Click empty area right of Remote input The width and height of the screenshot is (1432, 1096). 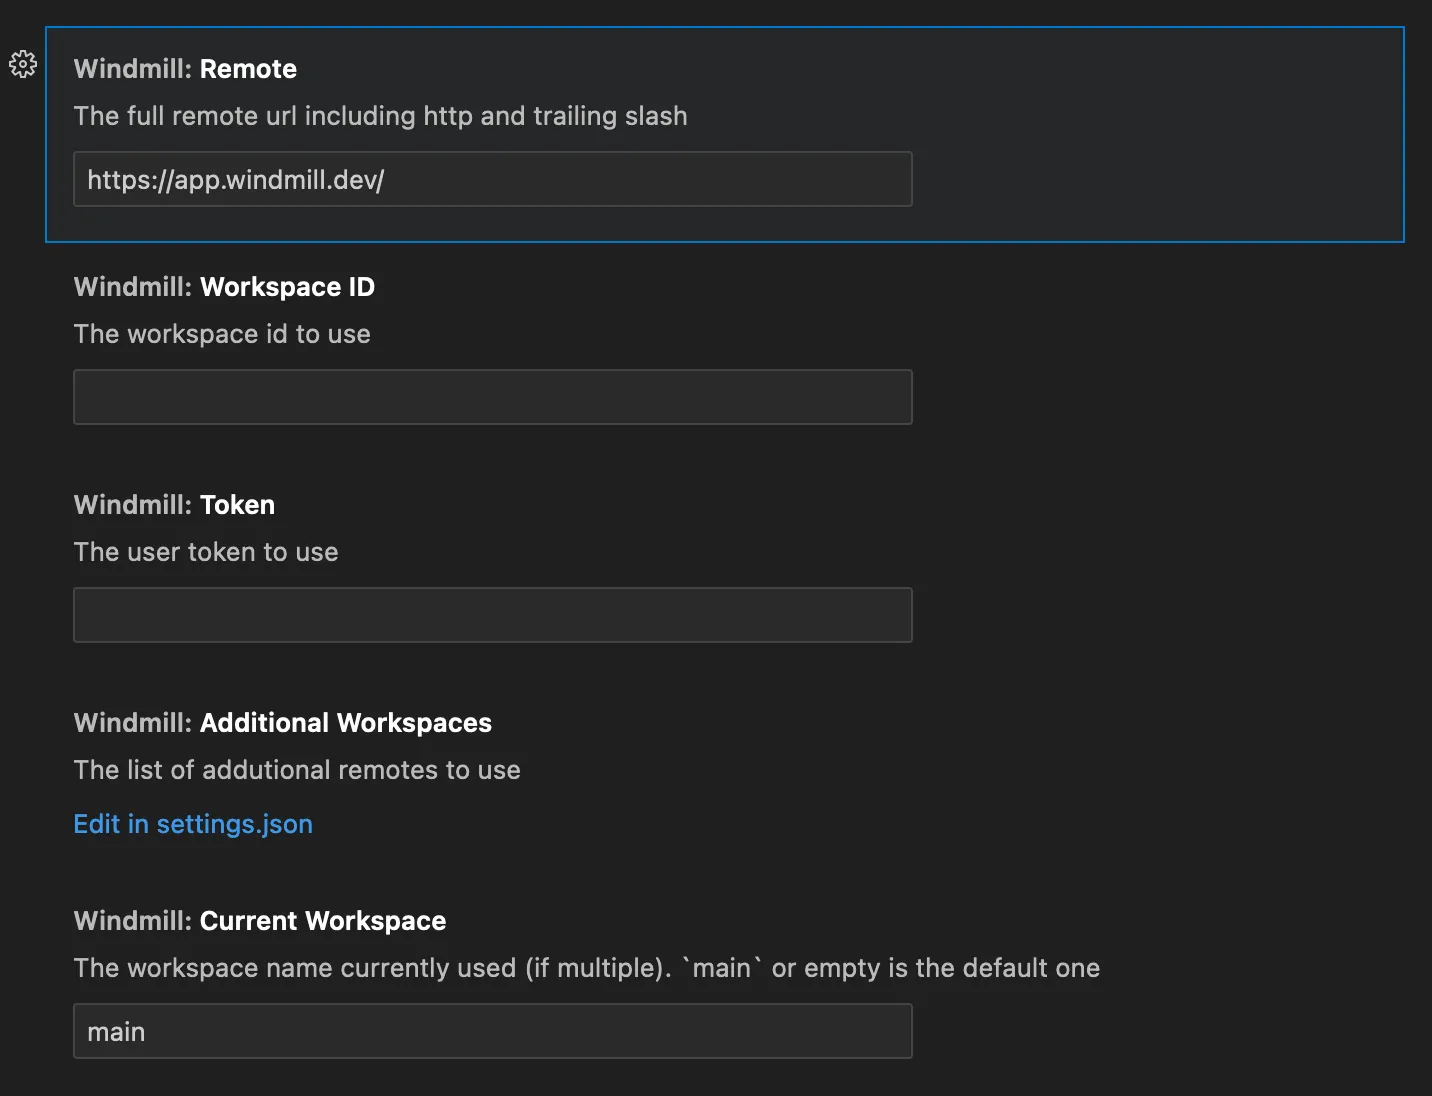(x=1150, y=180)
